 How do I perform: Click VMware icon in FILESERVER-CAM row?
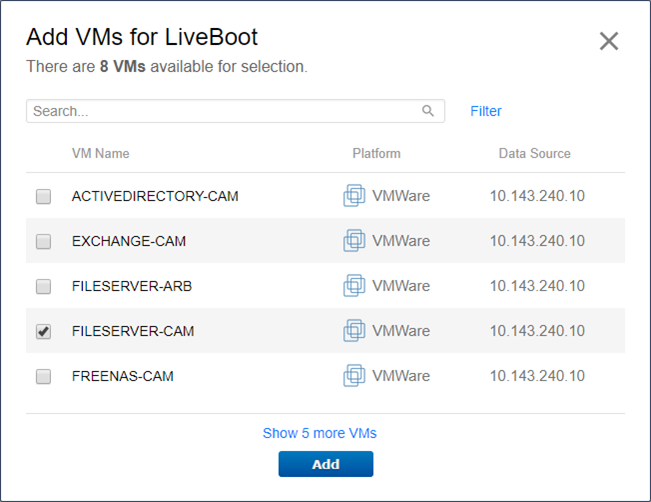pyautogui.click(x=354, y=331)
